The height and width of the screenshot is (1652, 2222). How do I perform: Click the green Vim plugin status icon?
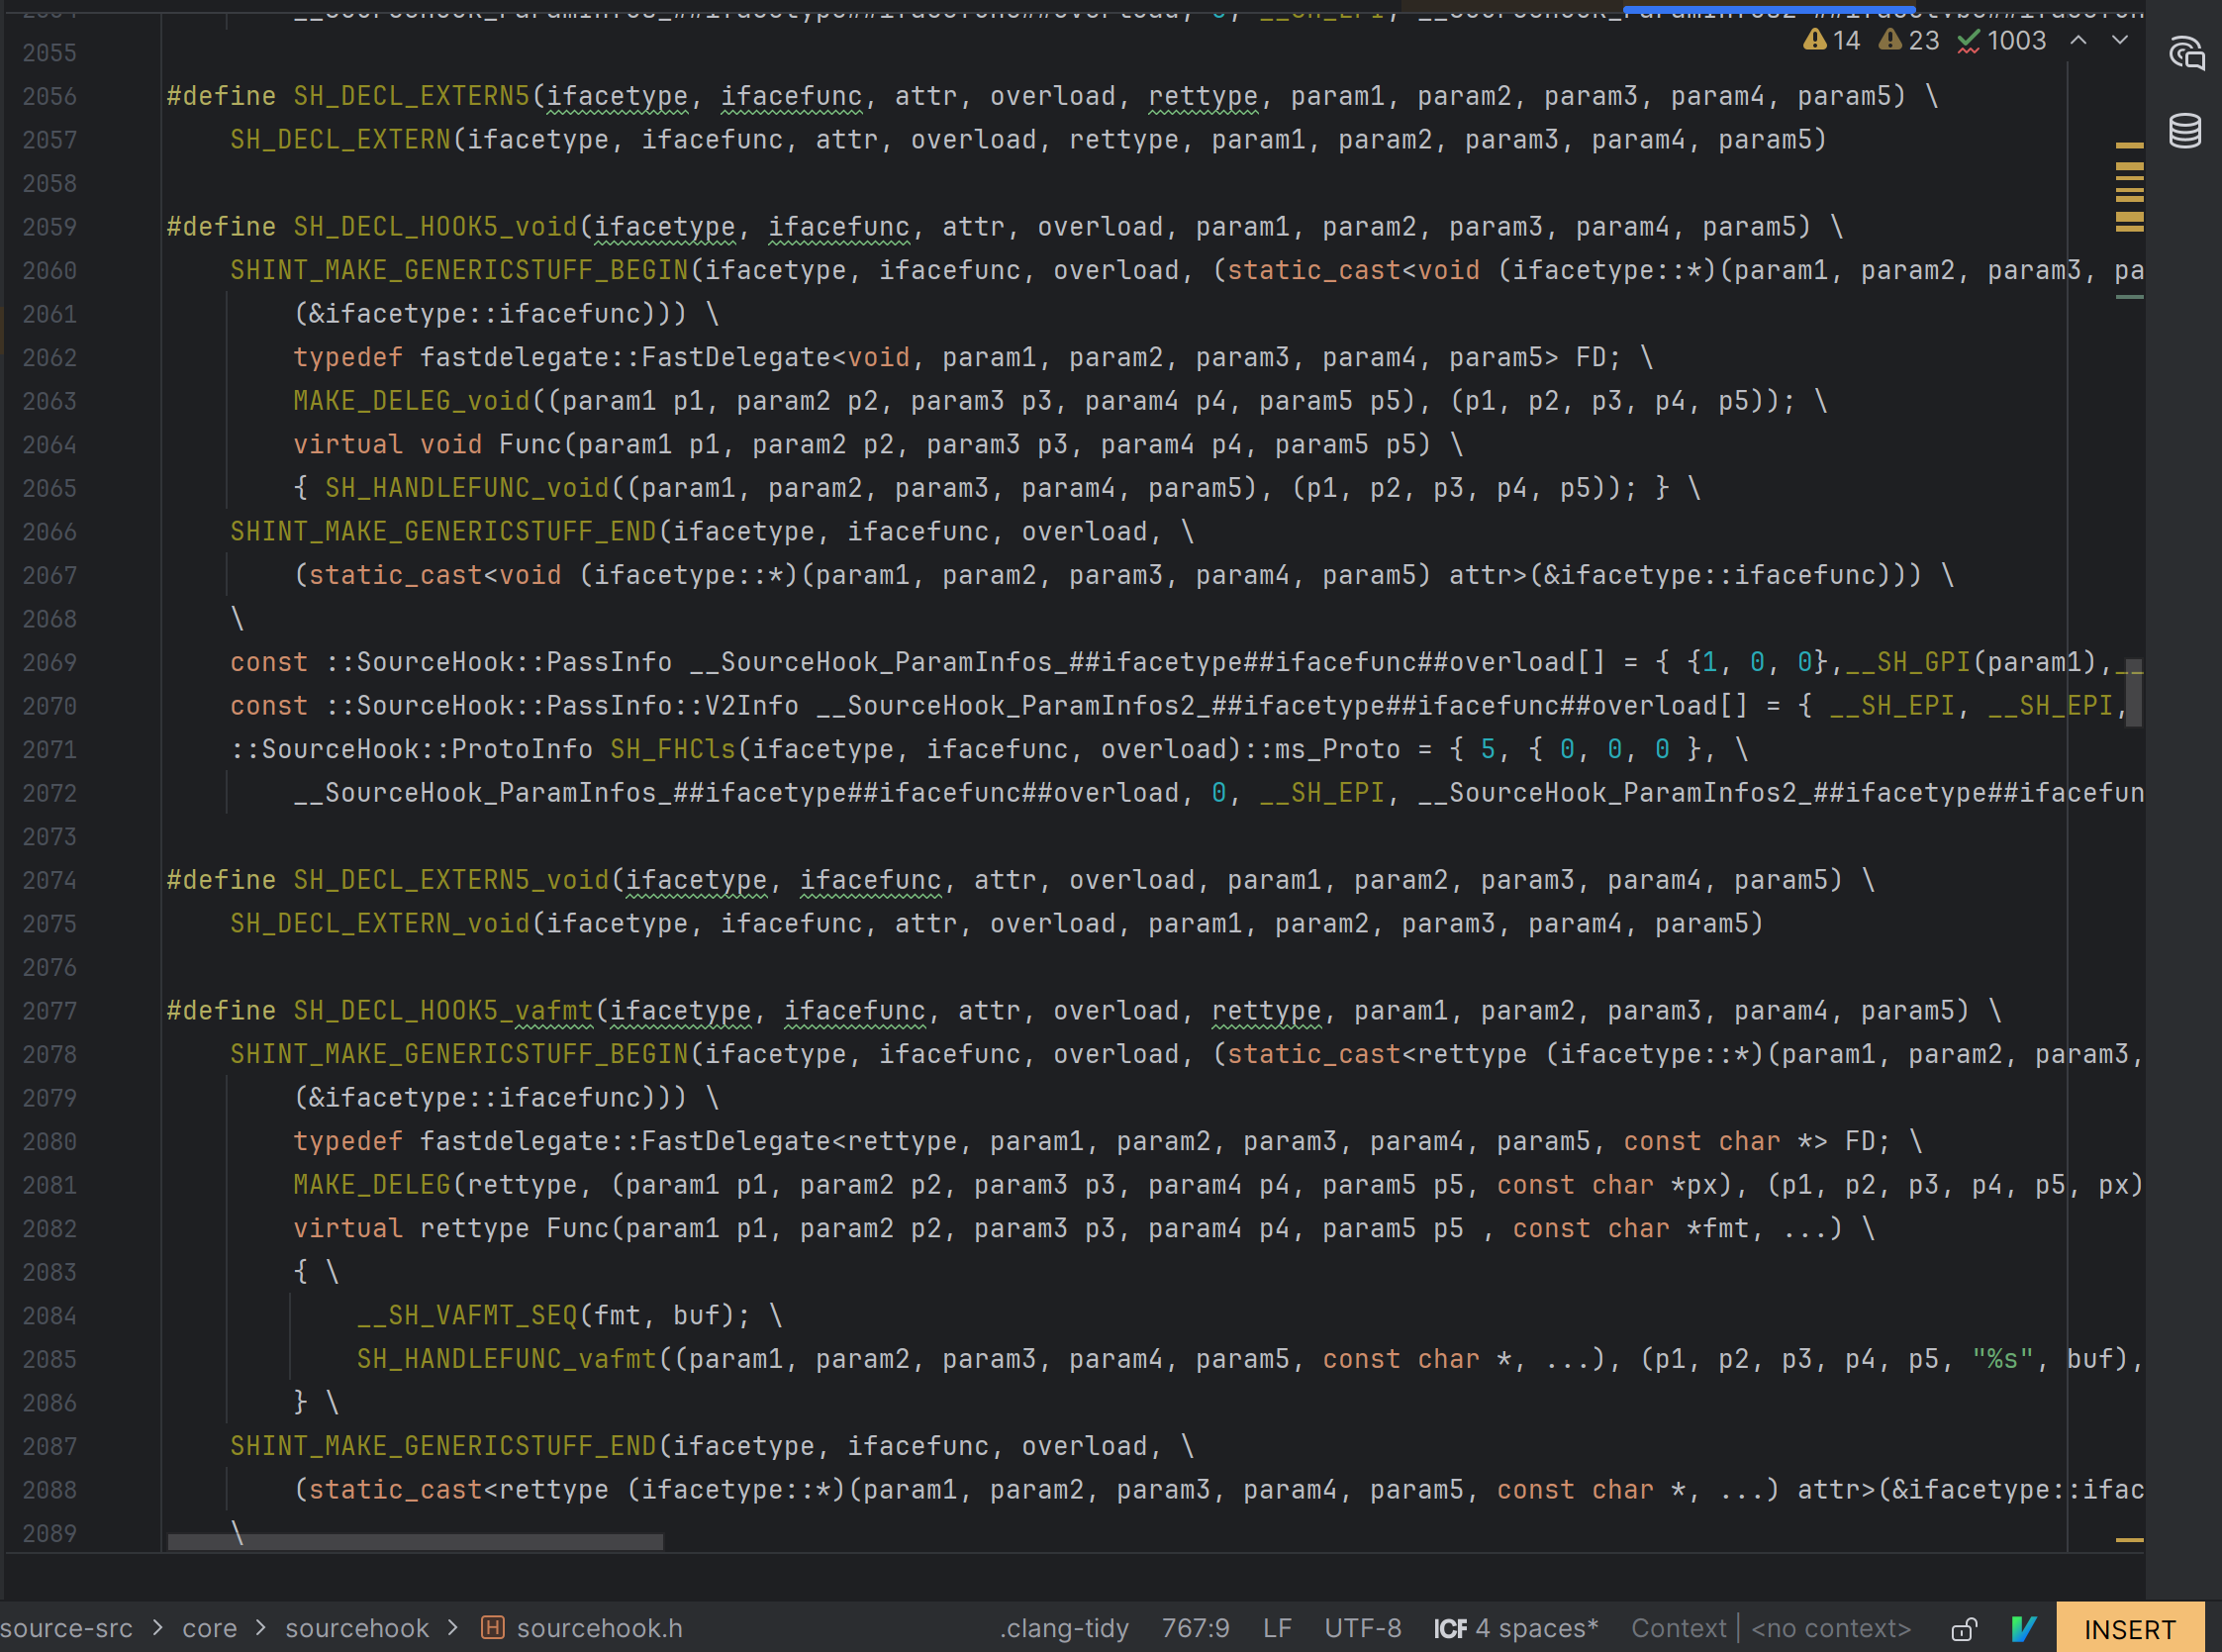pos(2023,1628)
